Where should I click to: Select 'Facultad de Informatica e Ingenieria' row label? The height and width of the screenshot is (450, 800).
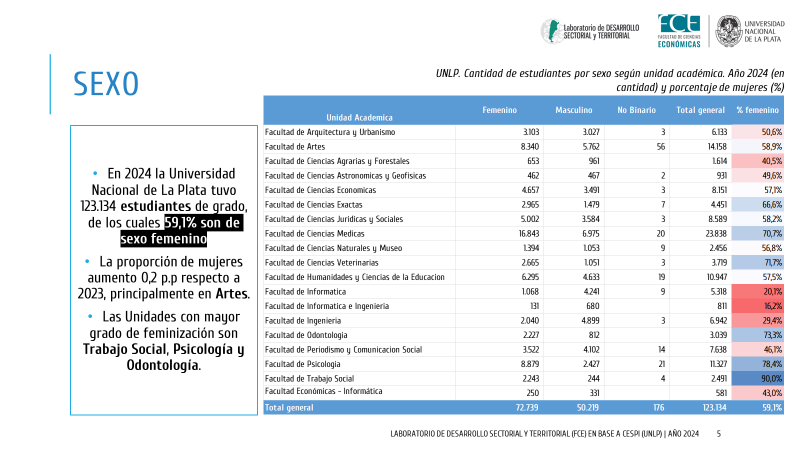327,307
